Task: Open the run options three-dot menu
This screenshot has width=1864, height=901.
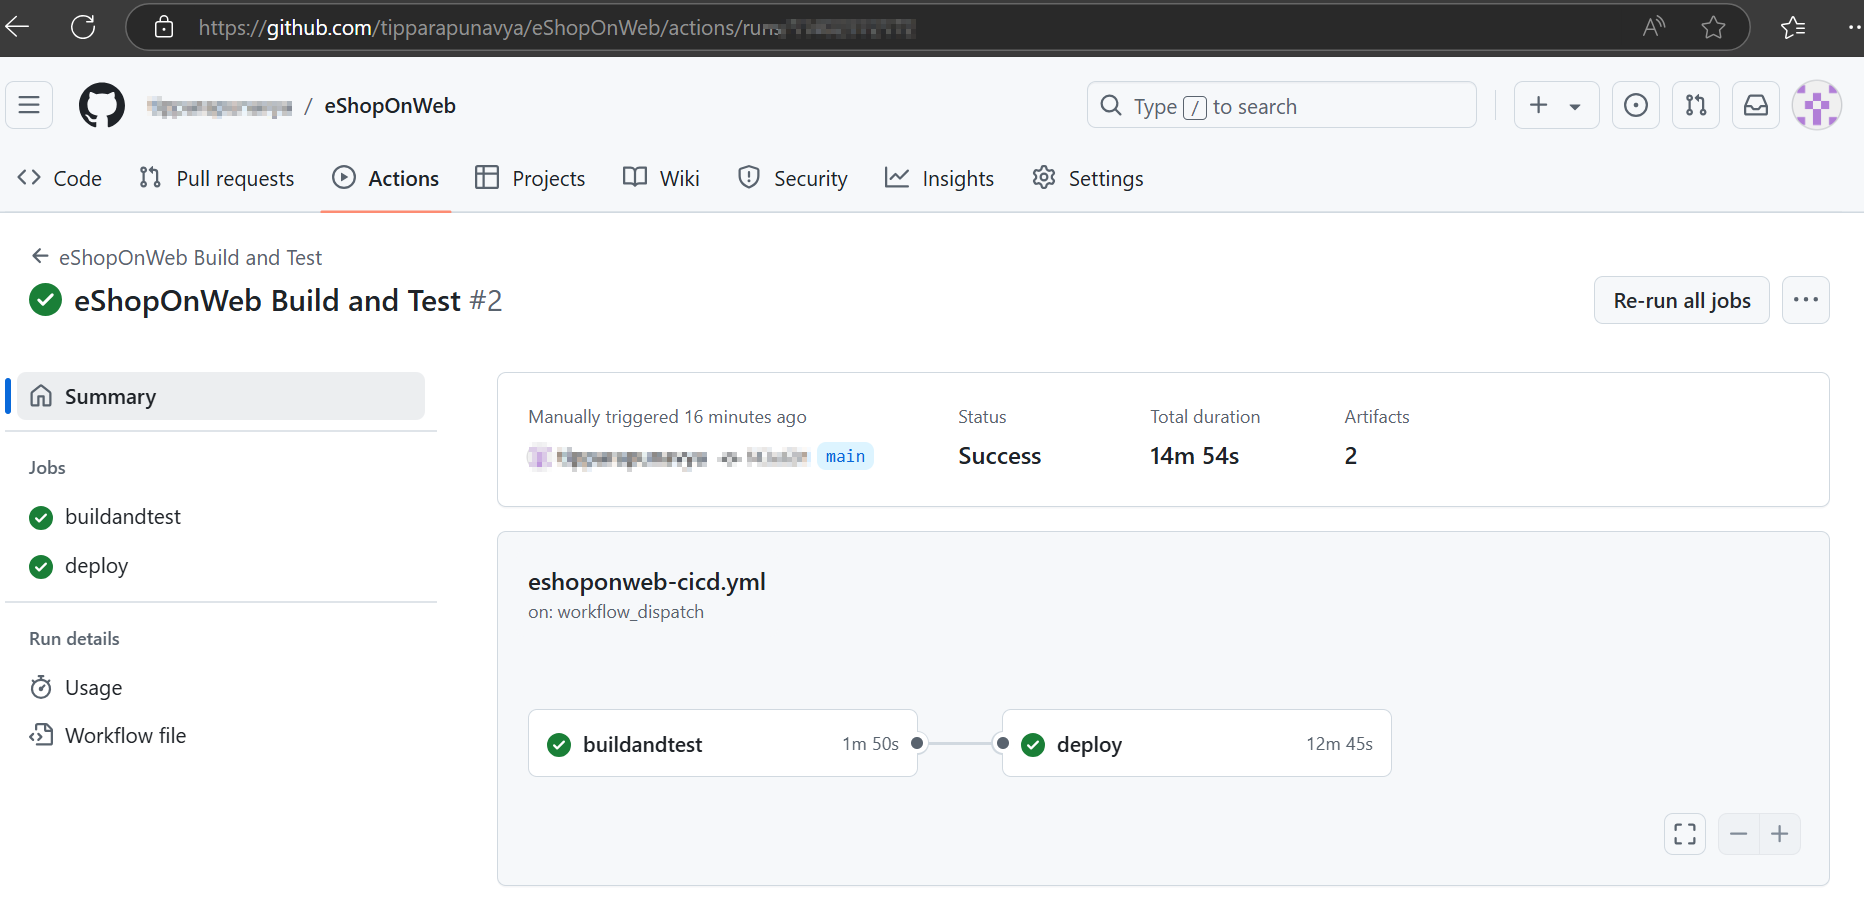Action: [x=1806, y=300]
